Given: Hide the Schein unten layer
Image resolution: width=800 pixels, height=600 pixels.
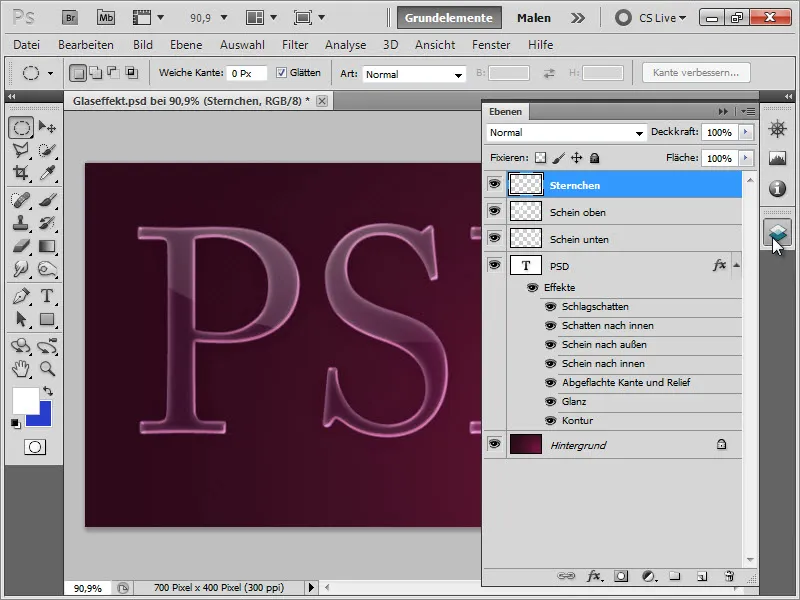Looking at the screenshot, I should pyautogui.click(x=494, y=238).
